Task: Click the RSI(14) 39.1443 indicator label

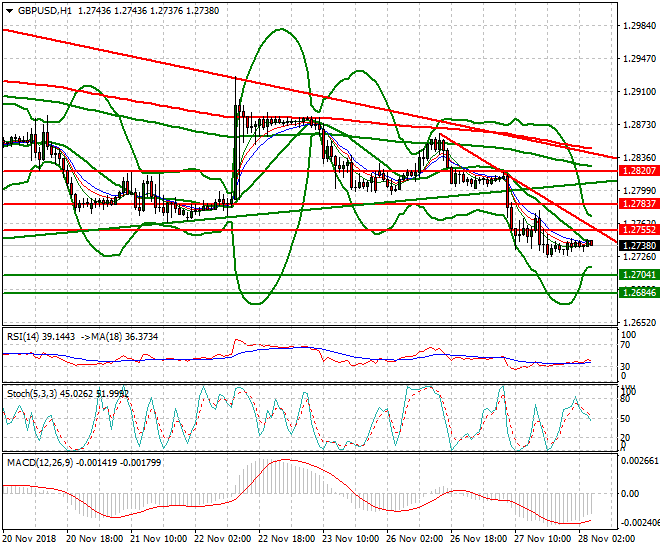Action: [x=41, y=337]
